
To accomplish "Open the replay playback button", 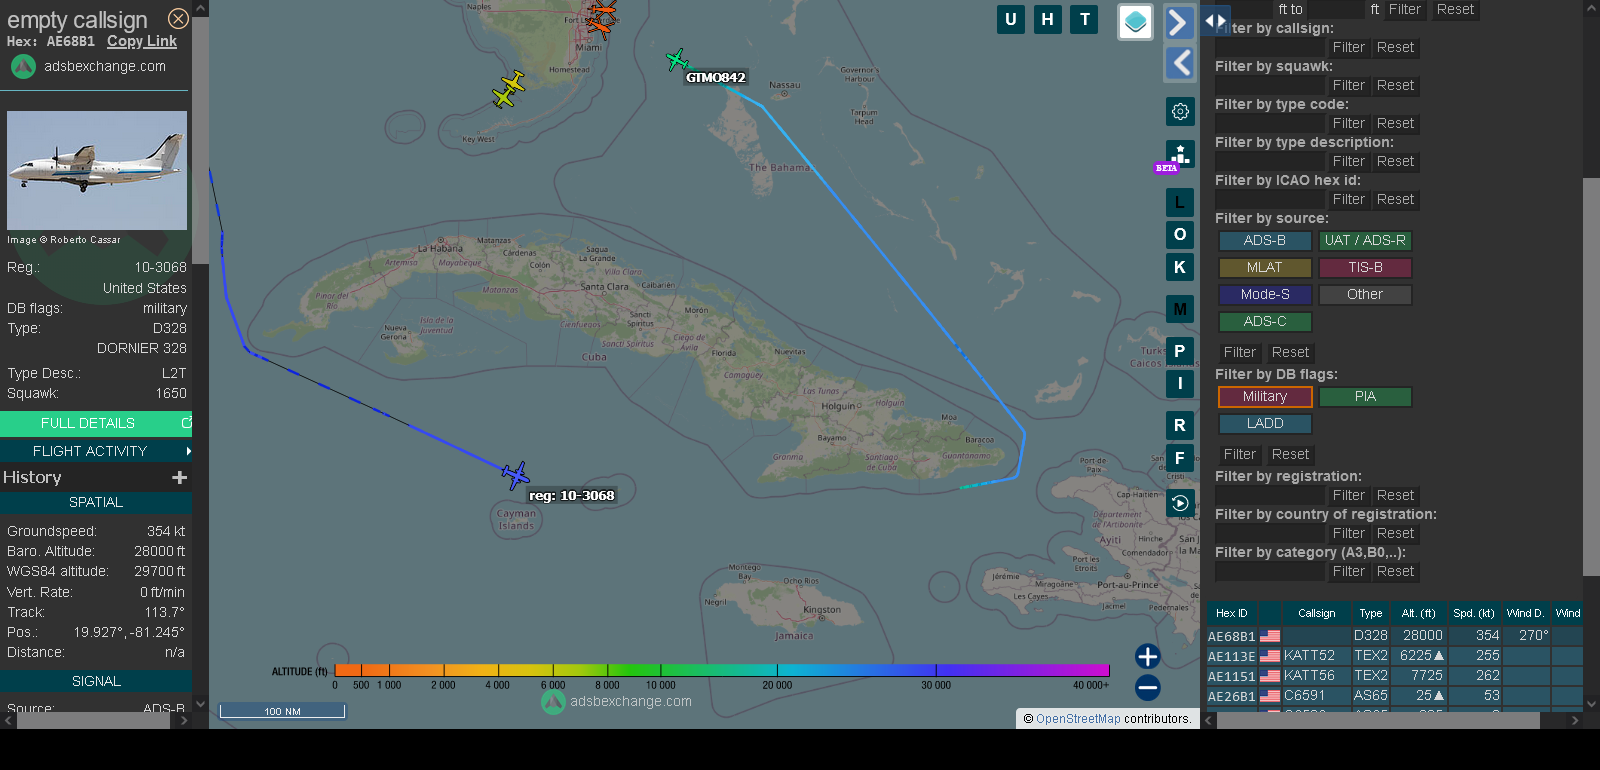I will (1180, 503).
